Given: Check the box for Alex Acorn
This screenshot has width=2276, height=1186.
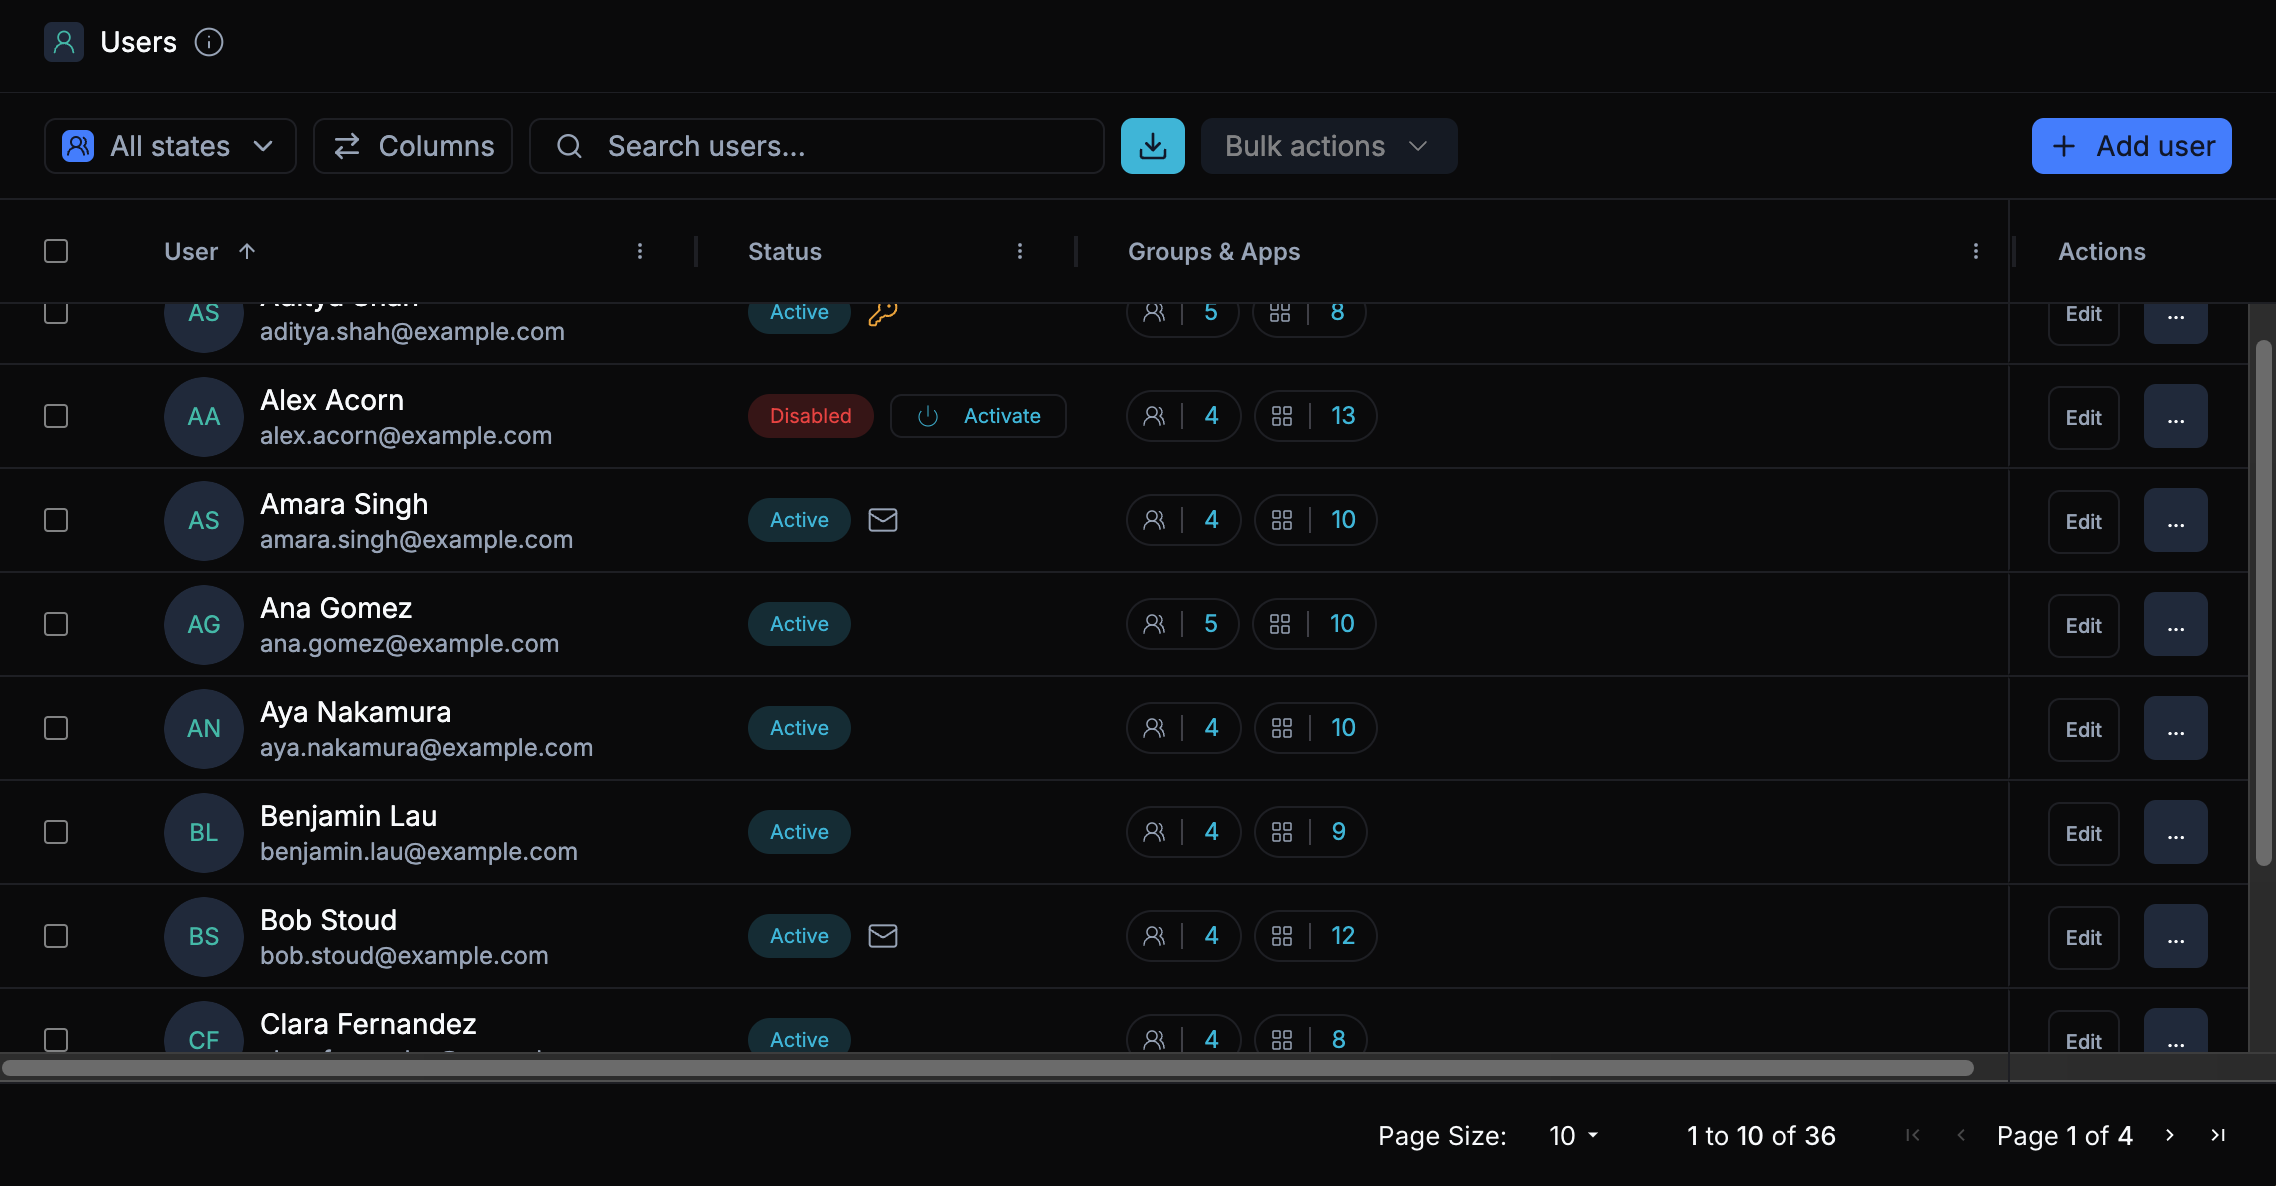Looking at the screenshot, I should (56, 416).
